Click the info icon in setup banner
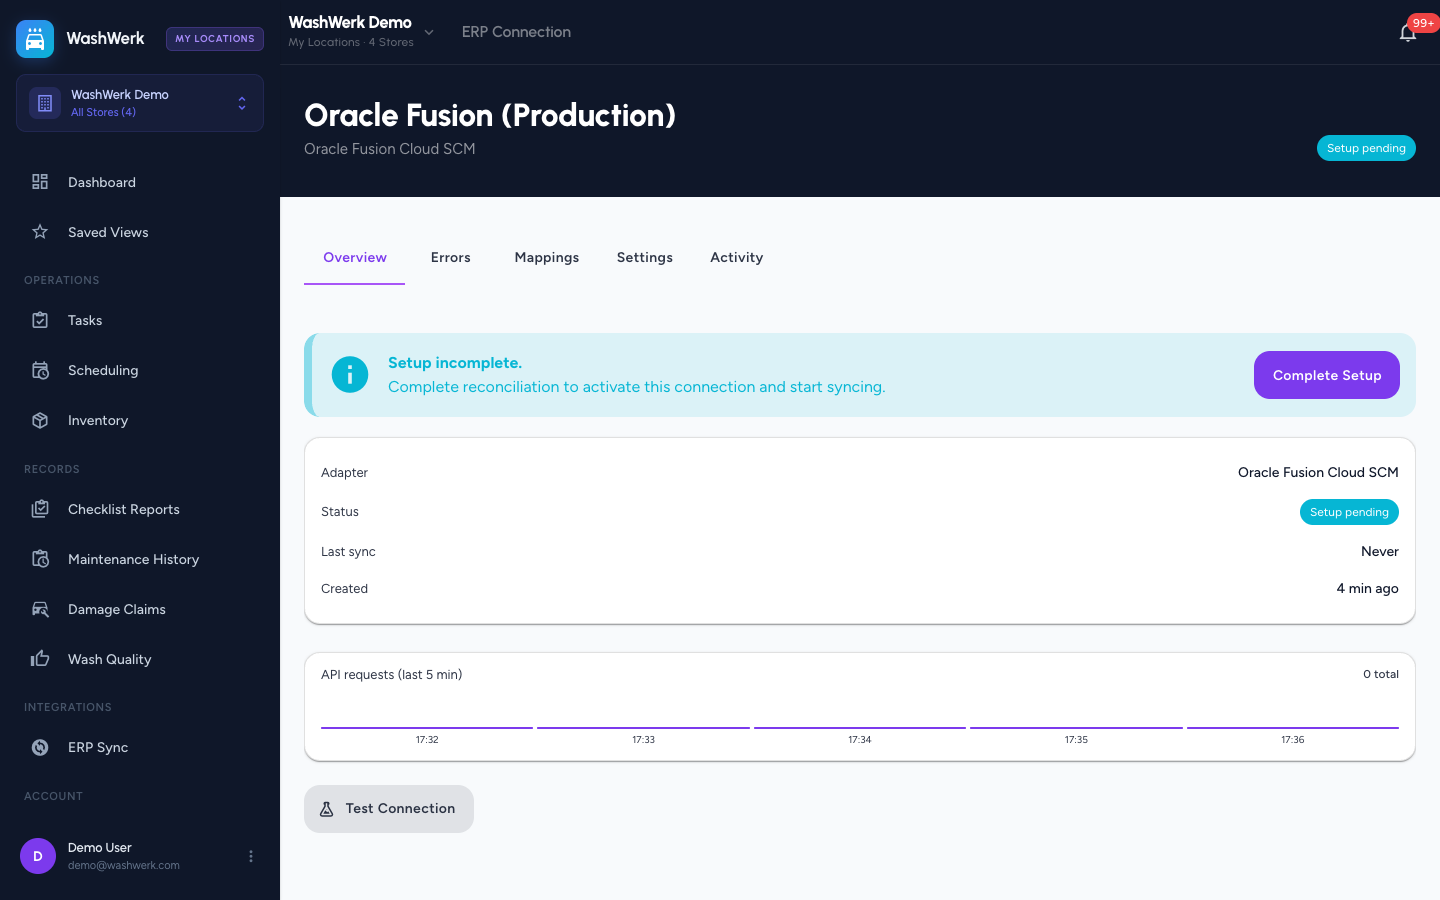The height and width of the screenshot is (900, 1440). click(x=350, y=375)
